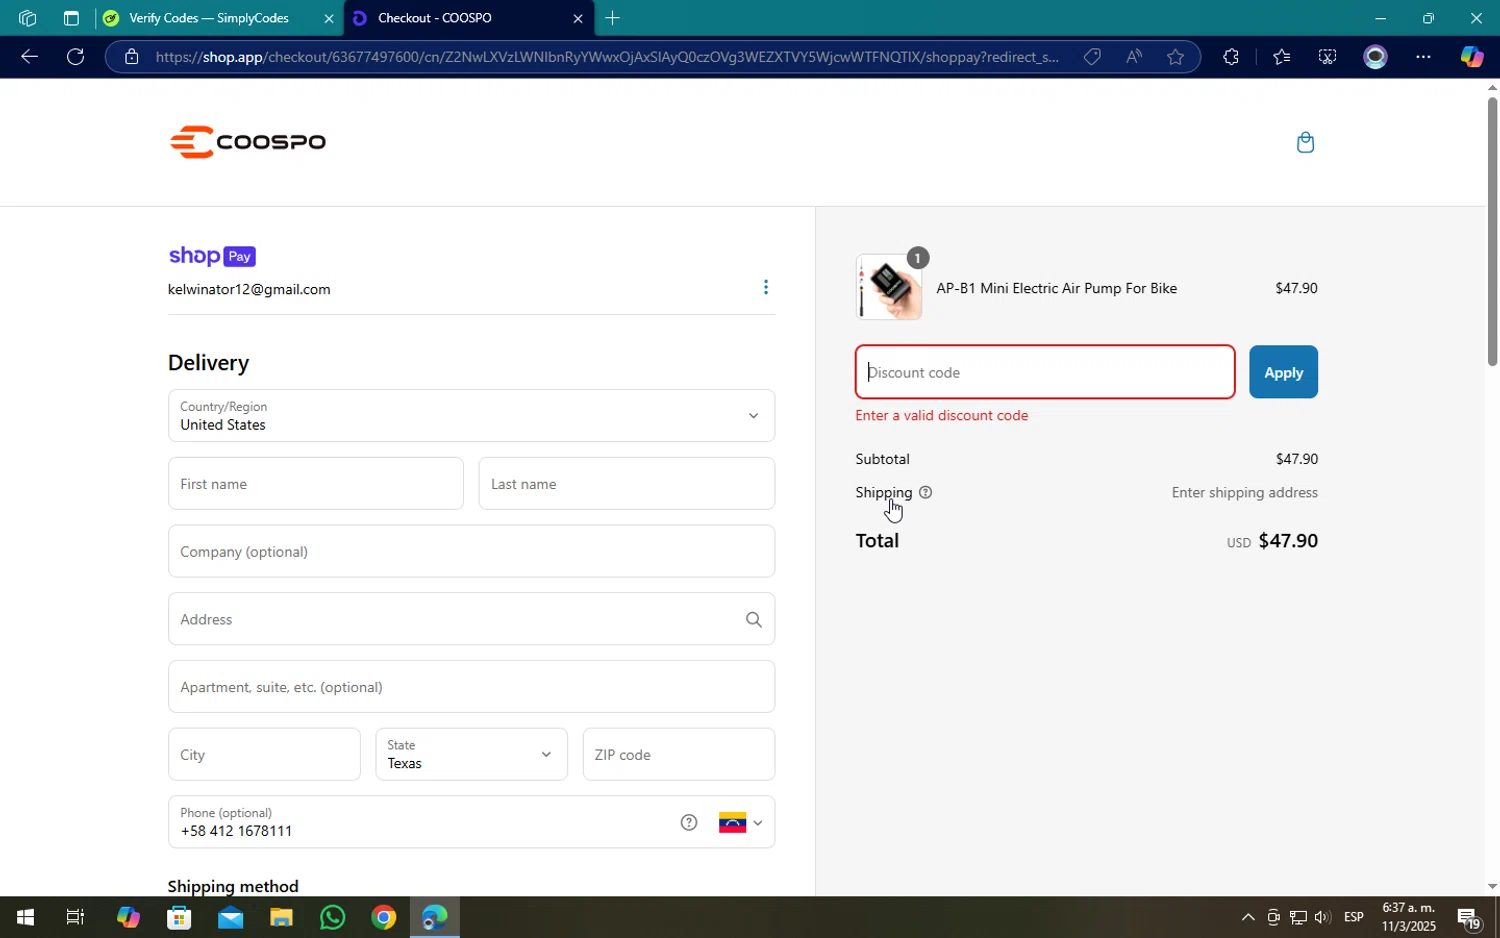Viewport: 1500px width, 938px height.
Task: Open File Explorer from taskbar
Action: coord(281,917)
